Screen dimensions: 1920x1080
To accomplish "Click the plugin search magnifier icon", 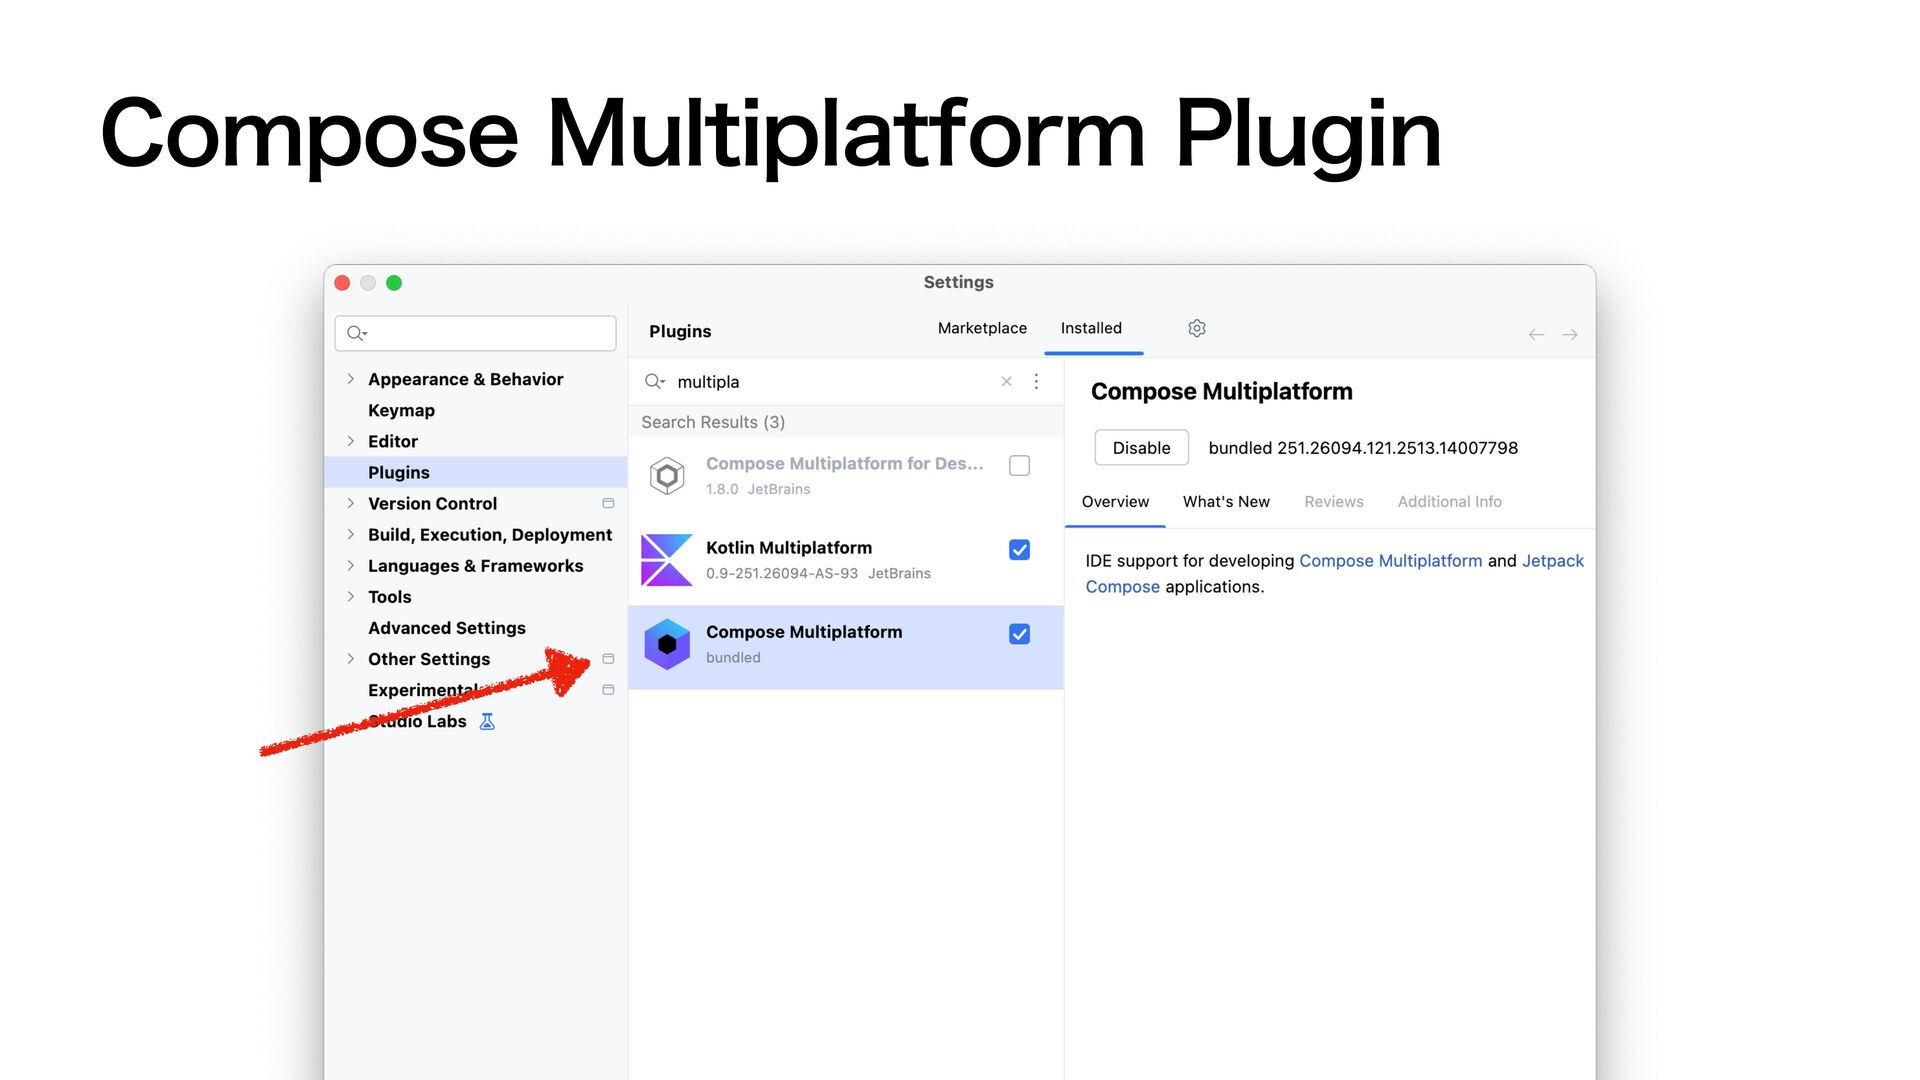I will (655, 381).
